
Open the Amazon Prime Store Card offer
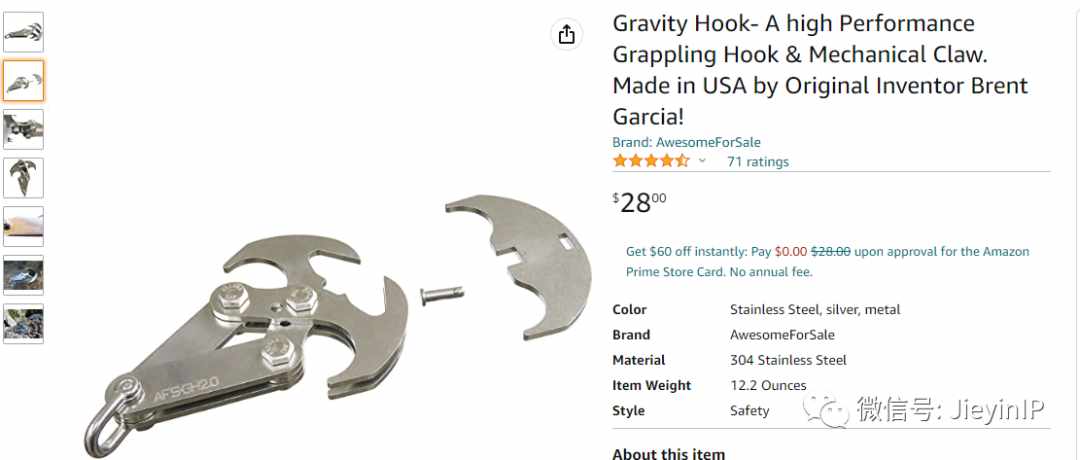tap(827, 262)
